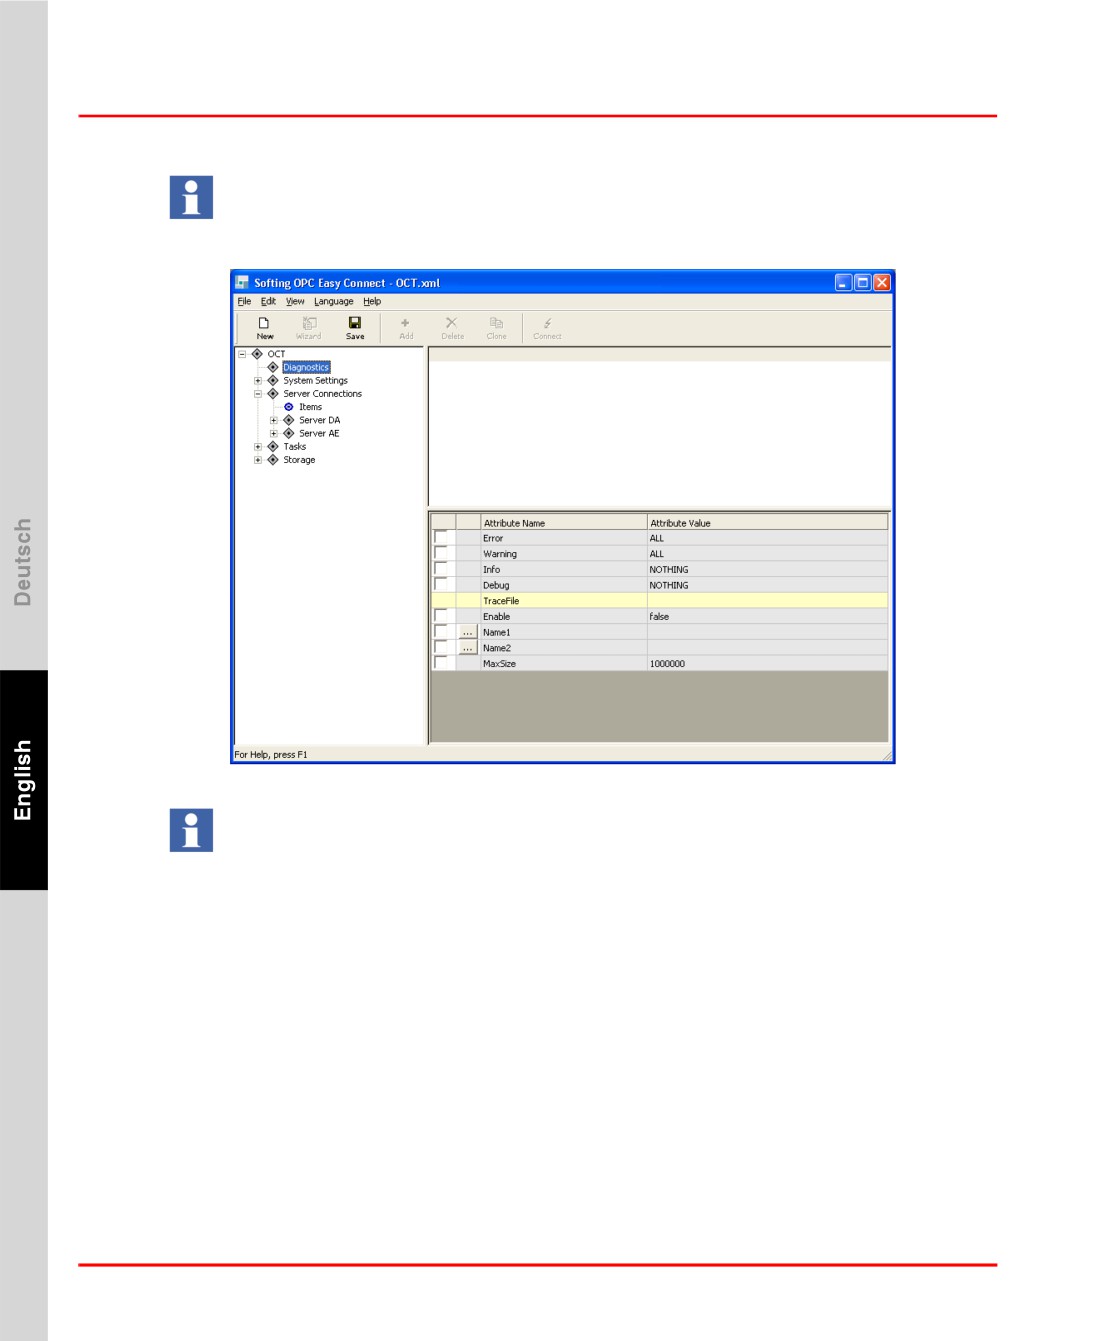The width and height of the screenshot is (1104, 1341).
Task: Expand the System Settings tree node
Action: click(x=258, y=381)
